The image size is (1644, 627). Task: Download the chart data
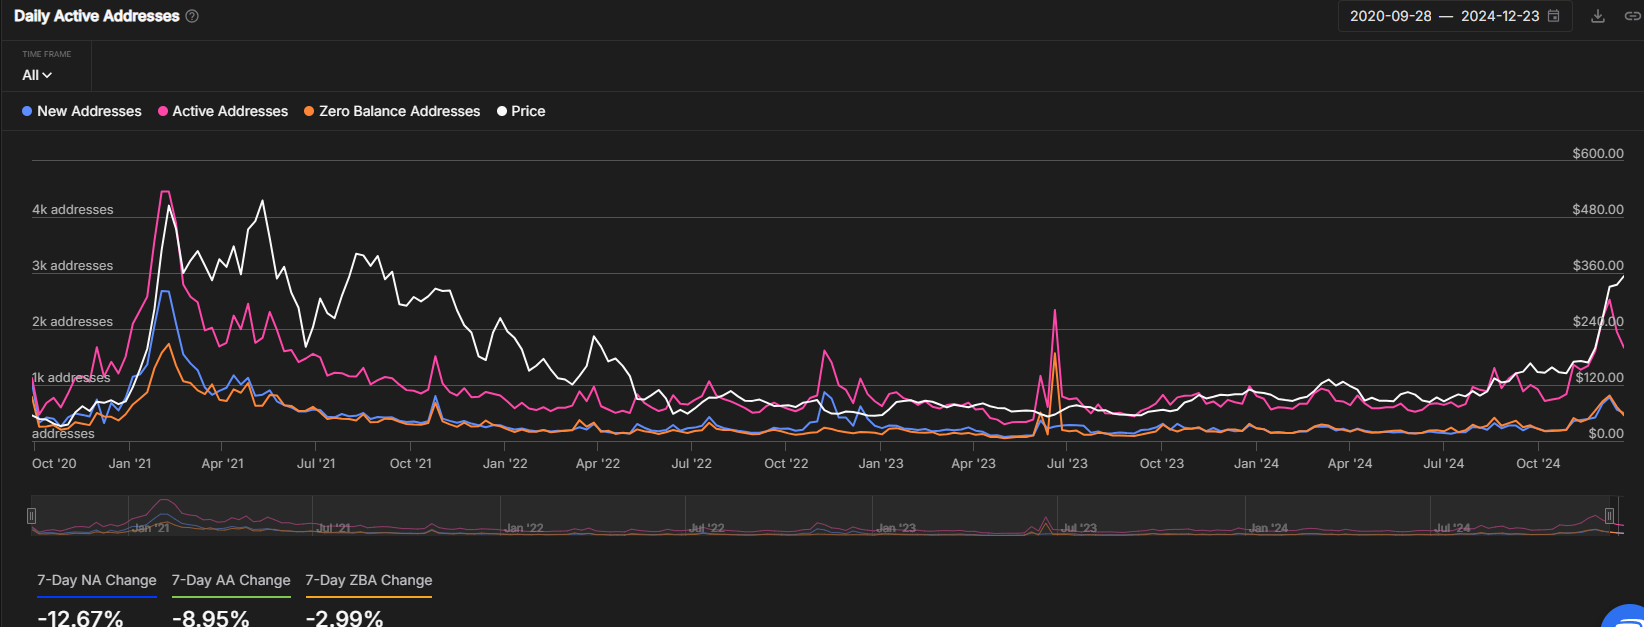(1598, 16)
